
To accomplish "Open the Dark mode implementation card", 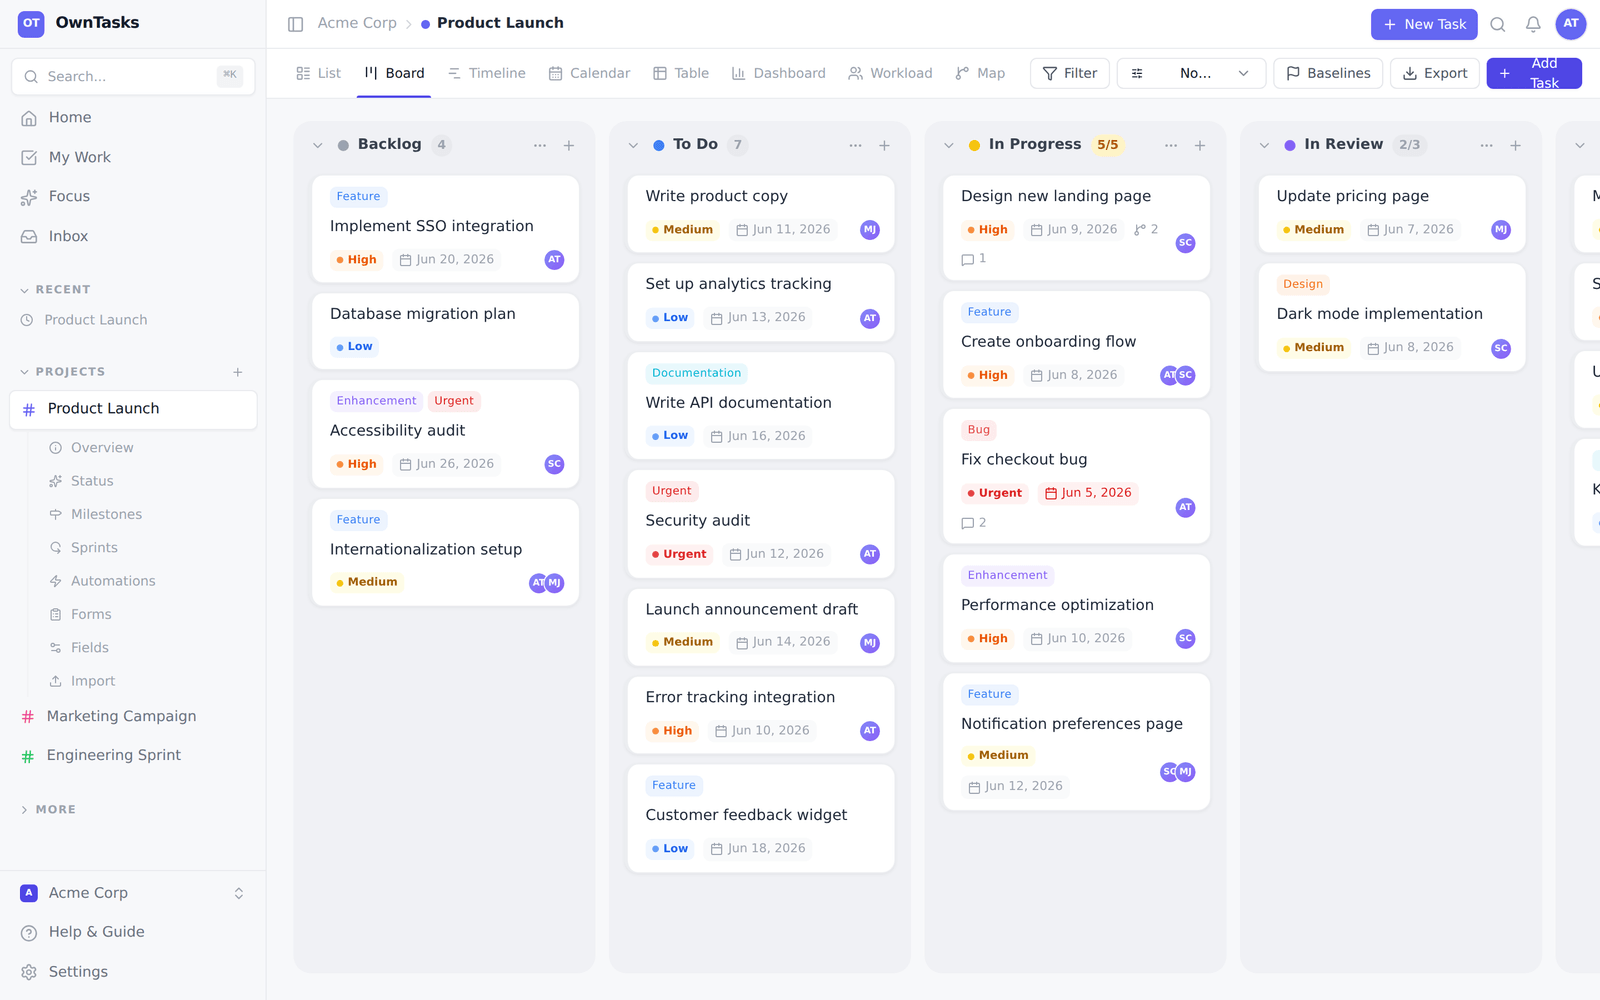I will point(1392,317).
